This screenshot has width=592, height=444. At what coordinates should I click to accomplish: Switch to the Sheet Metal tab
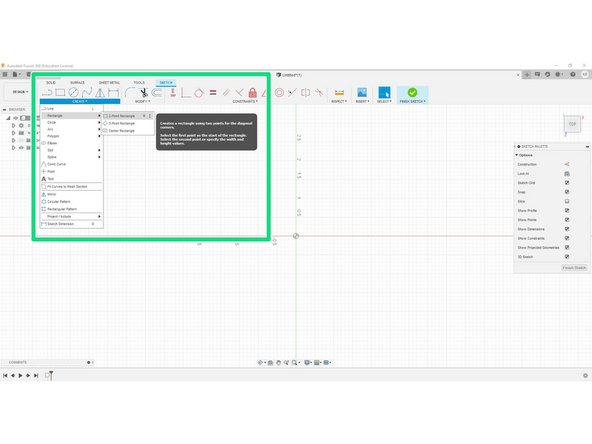pos(109,82)
